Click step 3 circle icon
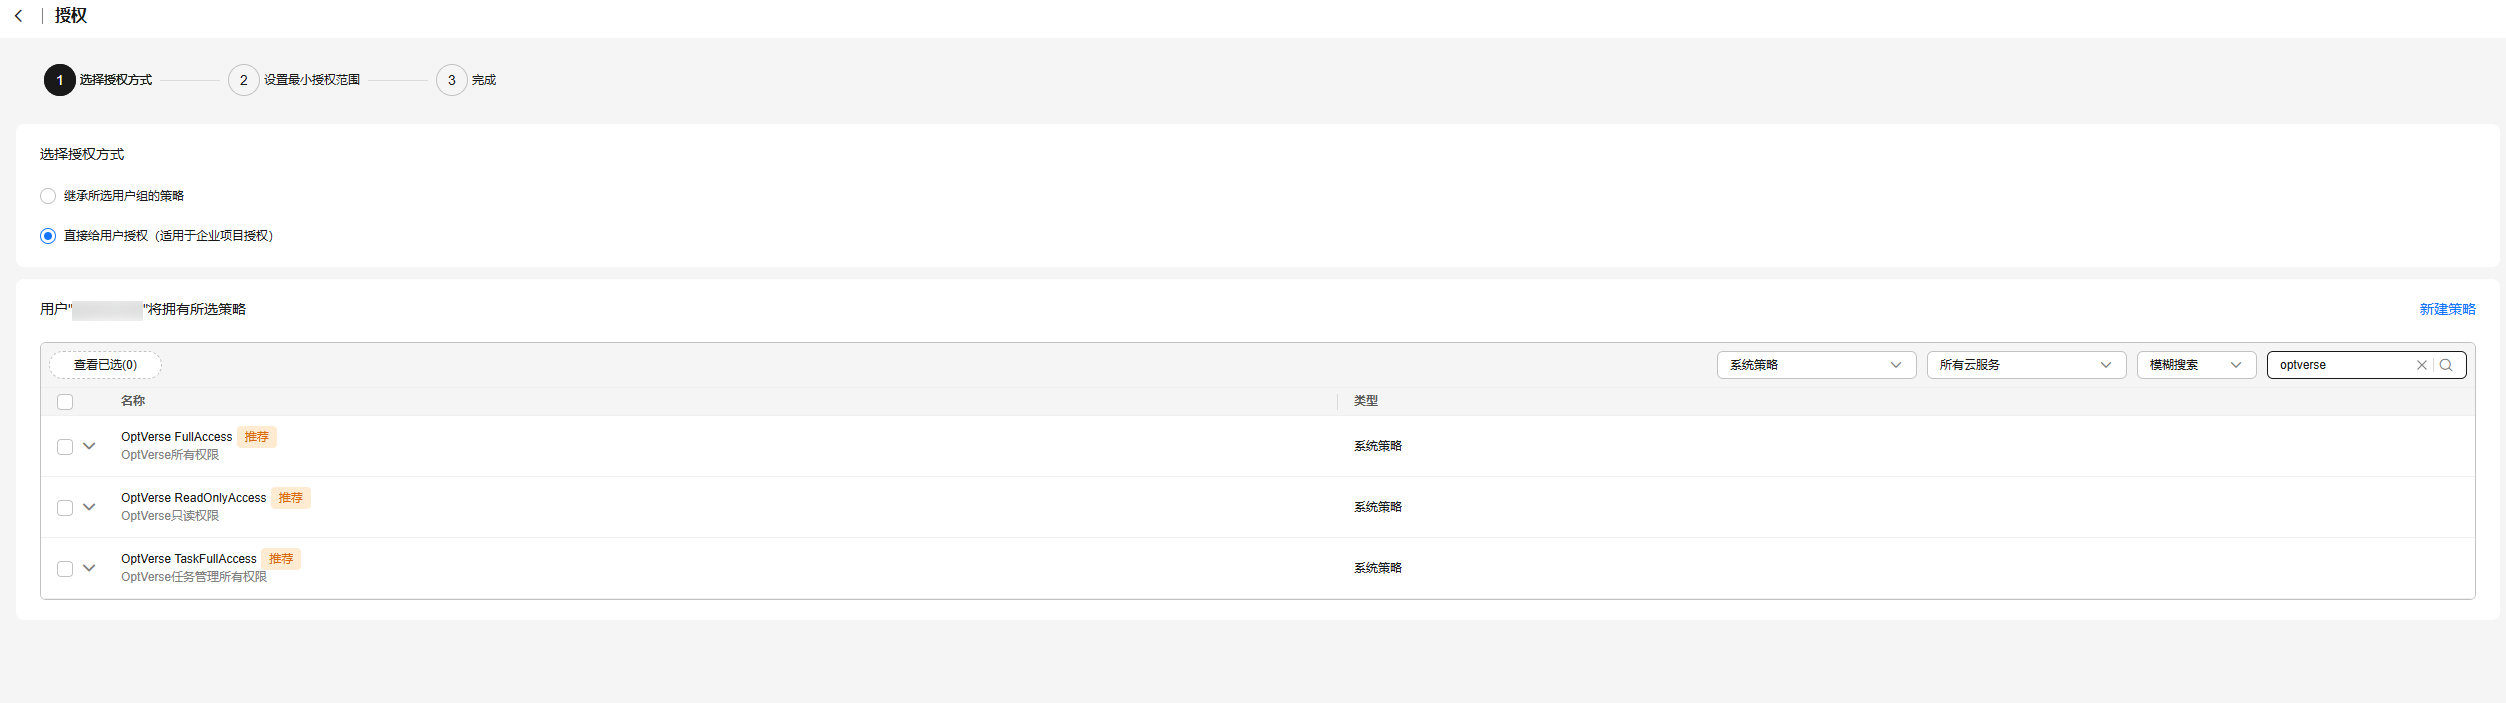This screenshot has width=2506, height=703. [x=452, y=80]
